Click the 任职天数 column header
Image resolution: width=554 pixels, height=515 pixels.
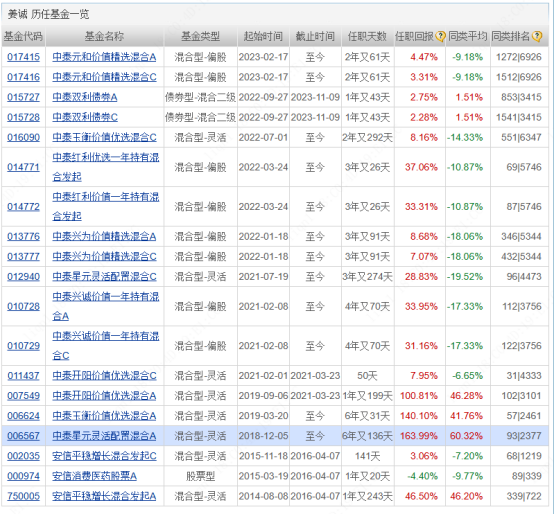pos(367,36)
